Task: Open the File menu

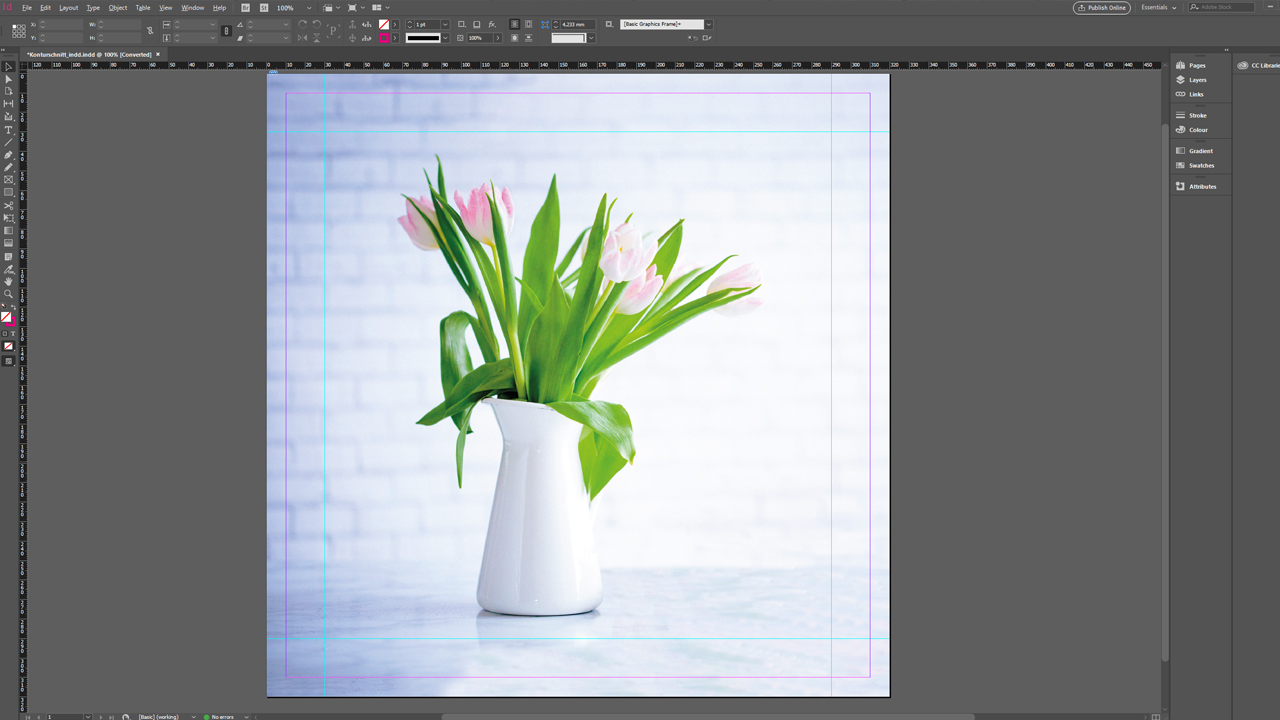Action: tap(27, 7)
